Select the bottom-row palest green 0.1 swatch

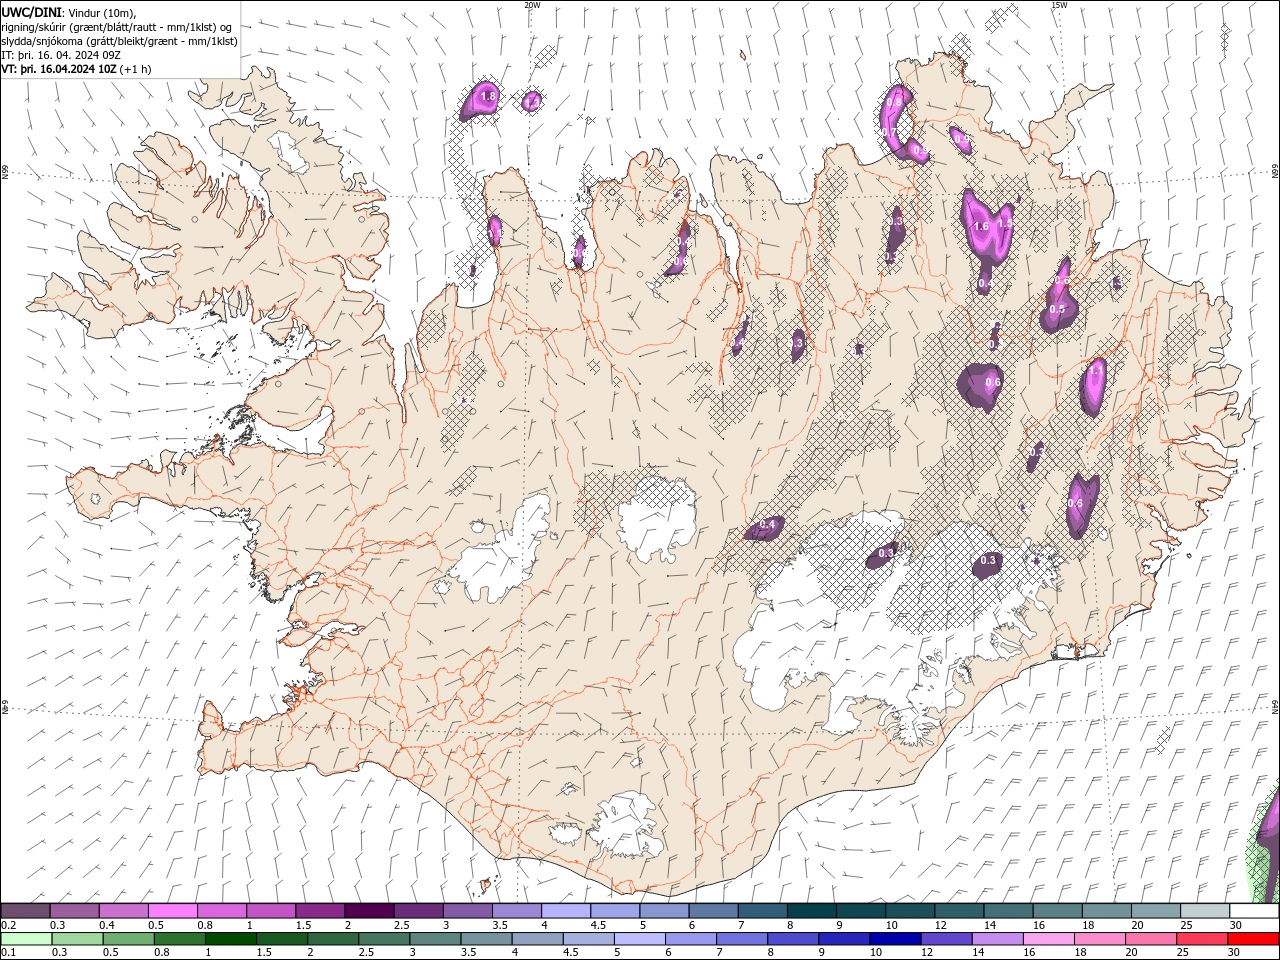pos(27,939)
